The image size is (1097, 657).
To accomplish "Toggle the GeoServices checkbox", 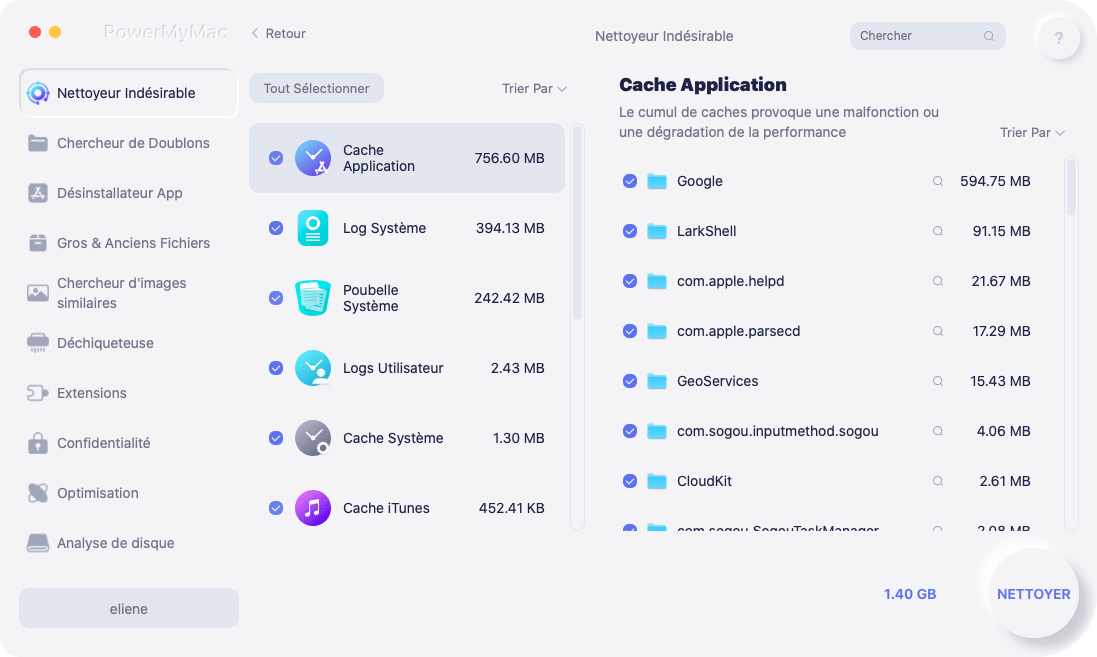I will (x=630, y=381).
